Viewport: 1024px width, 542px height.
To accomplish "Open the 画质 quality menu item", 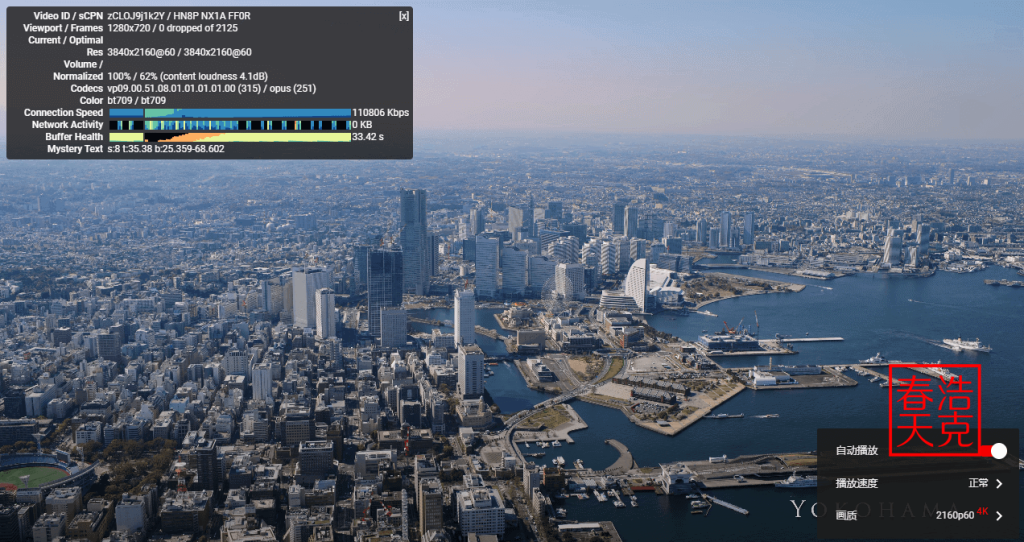I will pyautogui.click(x=847, y=515).
